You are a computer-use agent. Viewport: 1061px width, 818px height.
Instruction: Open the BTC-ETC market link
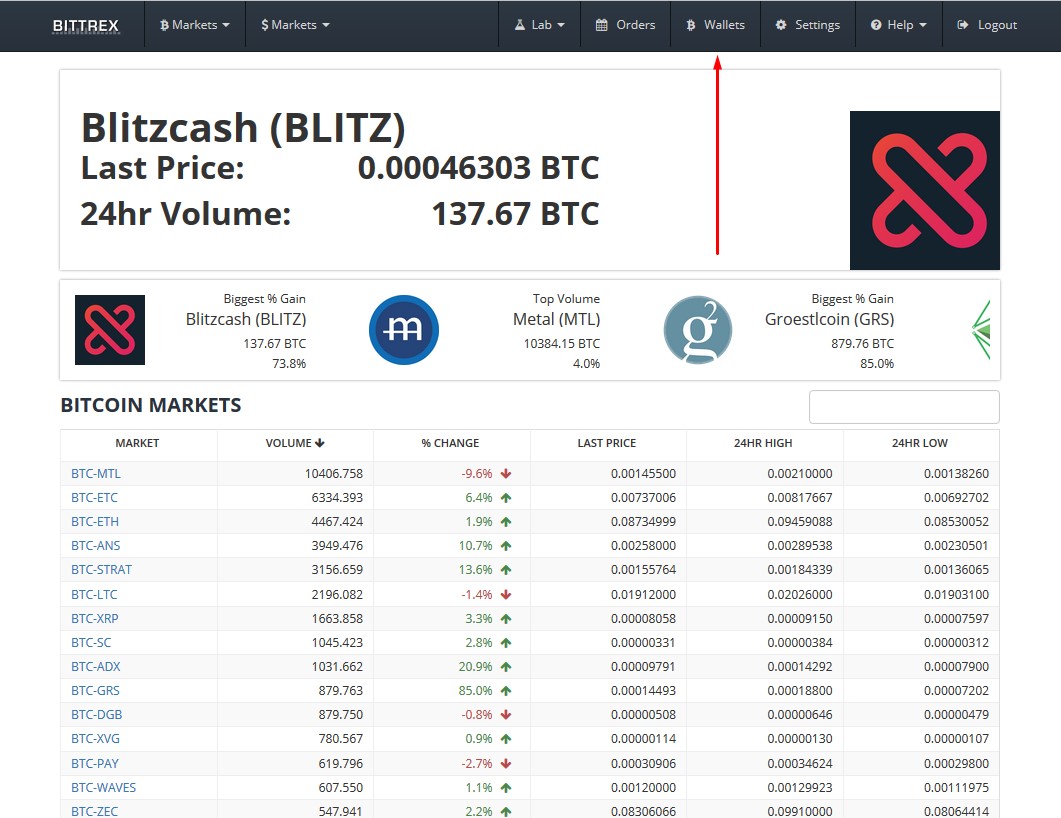pyautogui.click(x=94, y=497)
